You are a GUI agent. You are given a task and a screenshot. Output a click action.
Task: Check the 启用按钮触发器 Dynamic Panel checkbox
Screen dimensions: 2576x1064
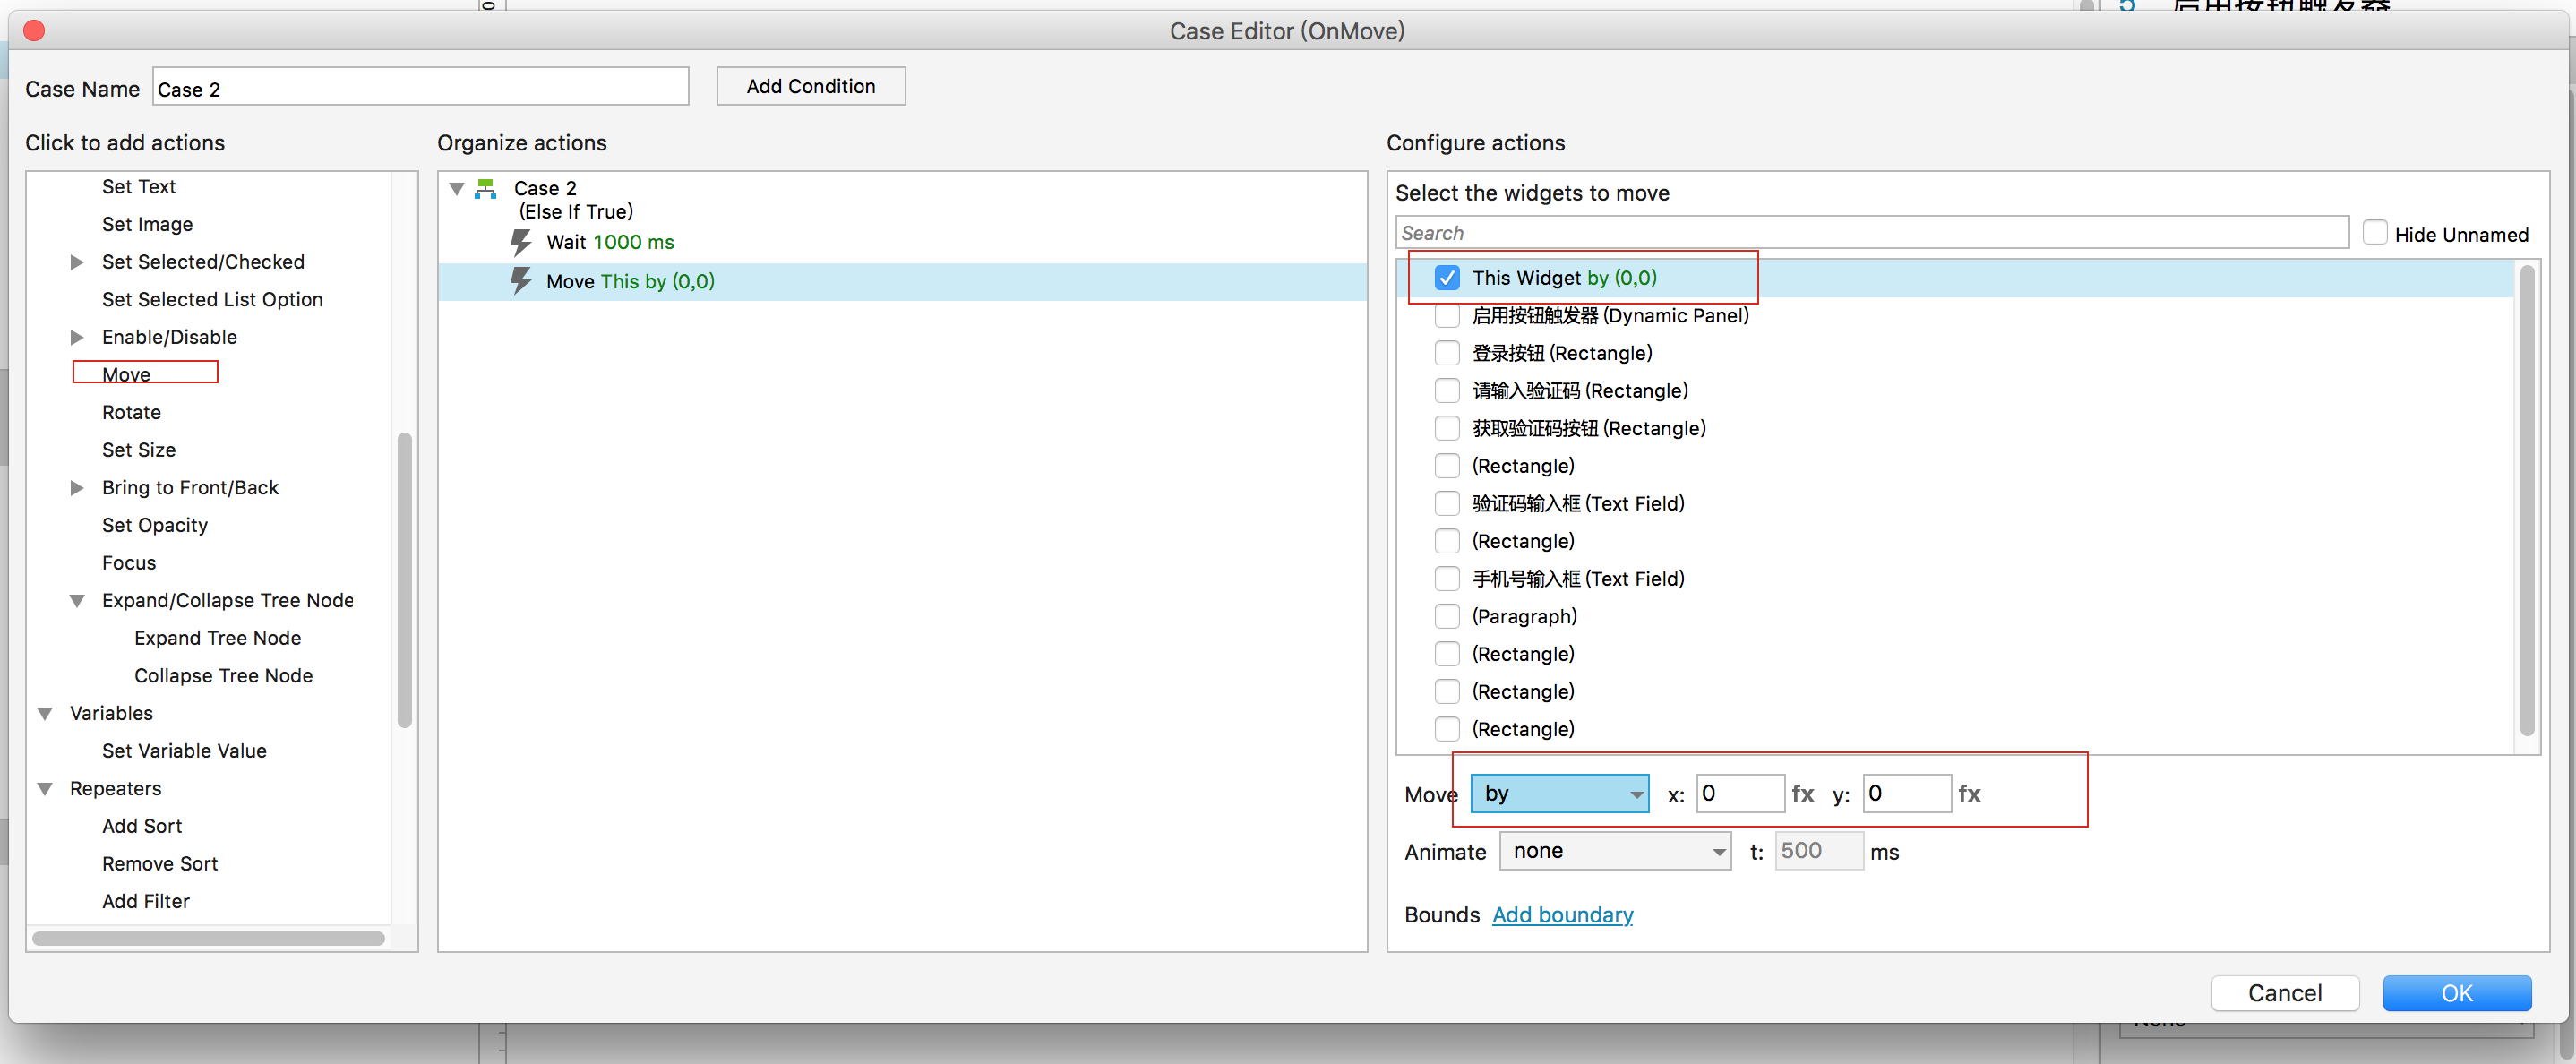[x=1447, y=316]
